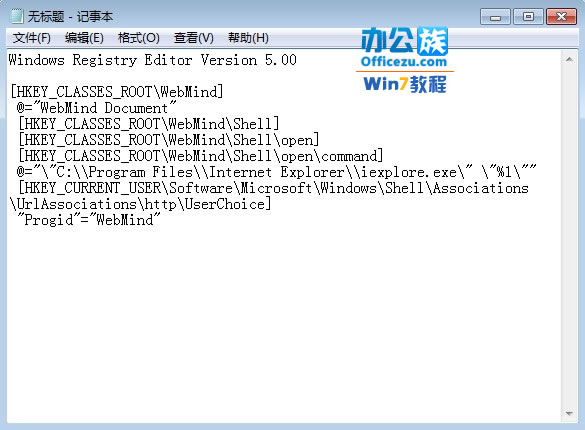Open the 查看(V) menu
Screen dimensions: 585x430
[x=193, y=38]
